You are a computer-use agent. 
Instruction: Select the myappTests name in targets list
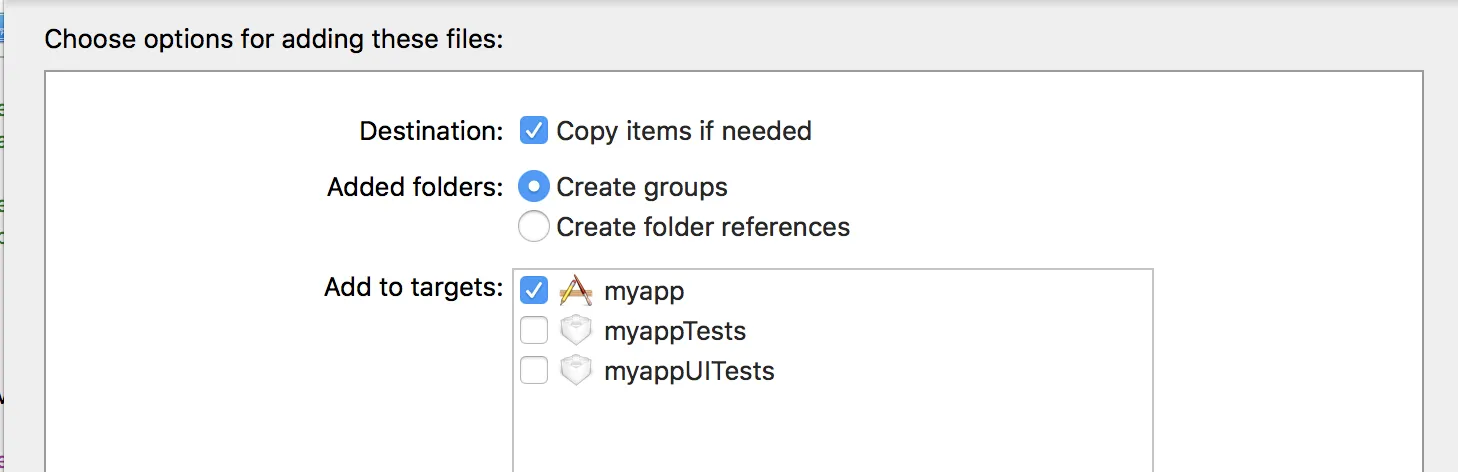pyautogui.click(x=675, y=331)
